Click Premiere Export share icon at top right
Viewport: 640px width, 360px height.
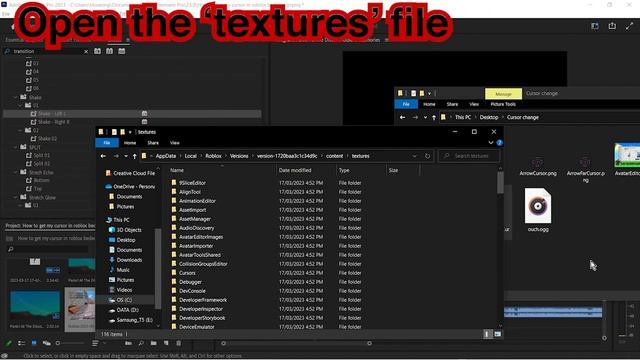(612, 26)
